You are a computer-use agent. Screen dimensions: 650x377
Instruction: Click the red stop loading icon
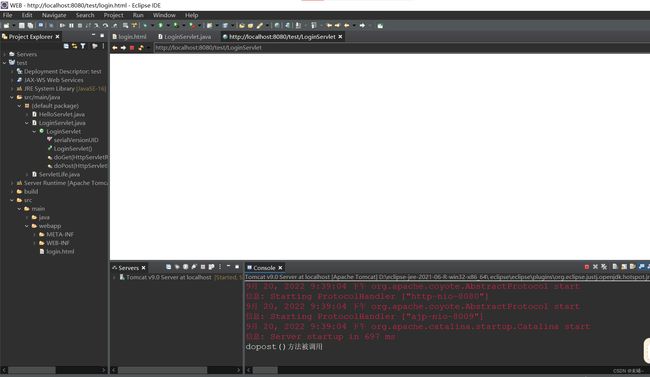[132, 48]
